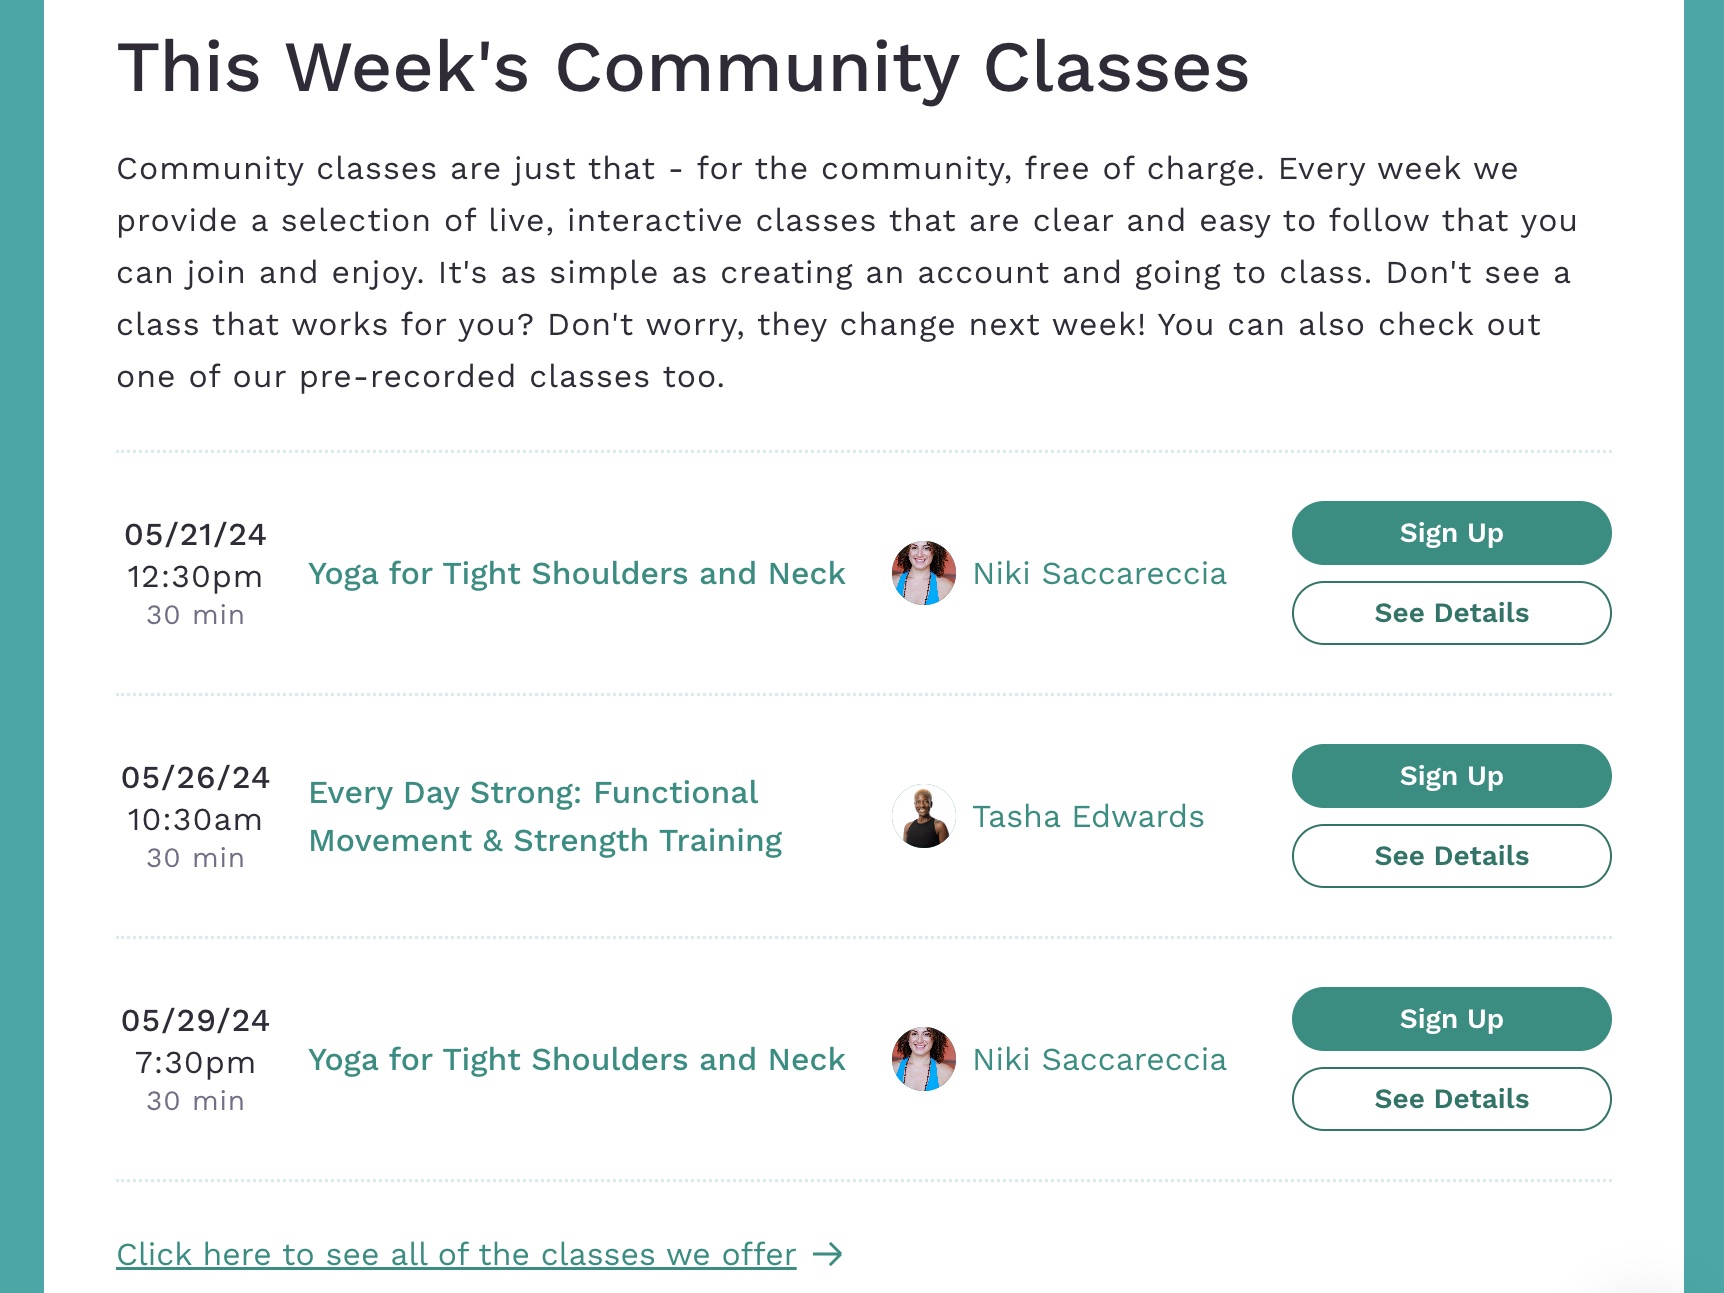
Task: Open the 05/21/24 Yoga for Tight Shoulders link
Action: coord(576,574)
